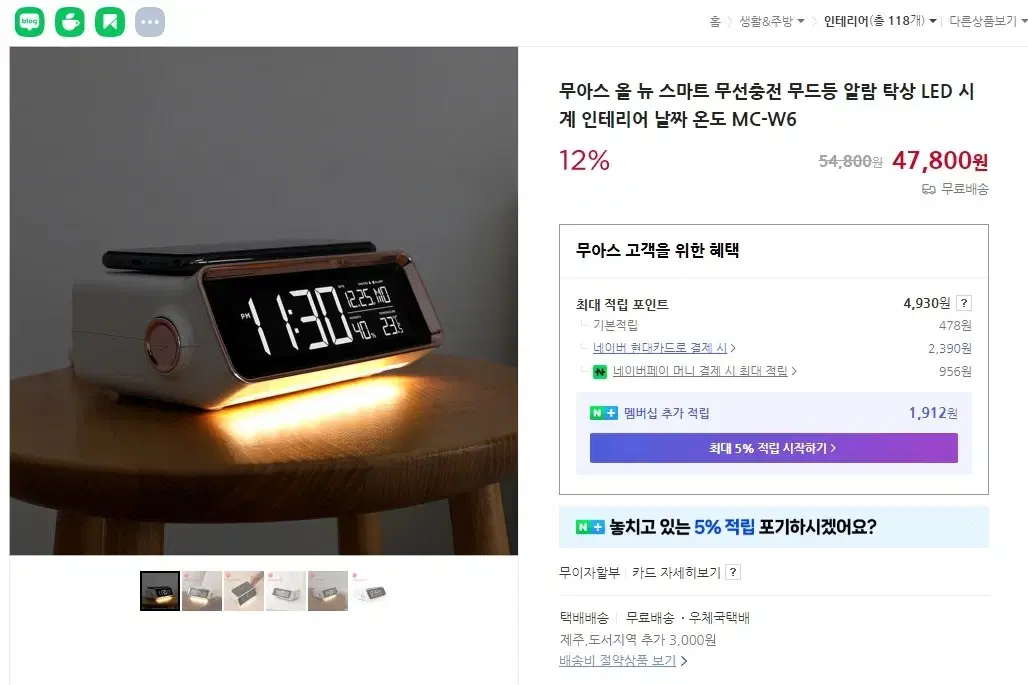Screen dimensions: 1028x685
Task: Share to Naver Blog icon
Action: (30, 22)
